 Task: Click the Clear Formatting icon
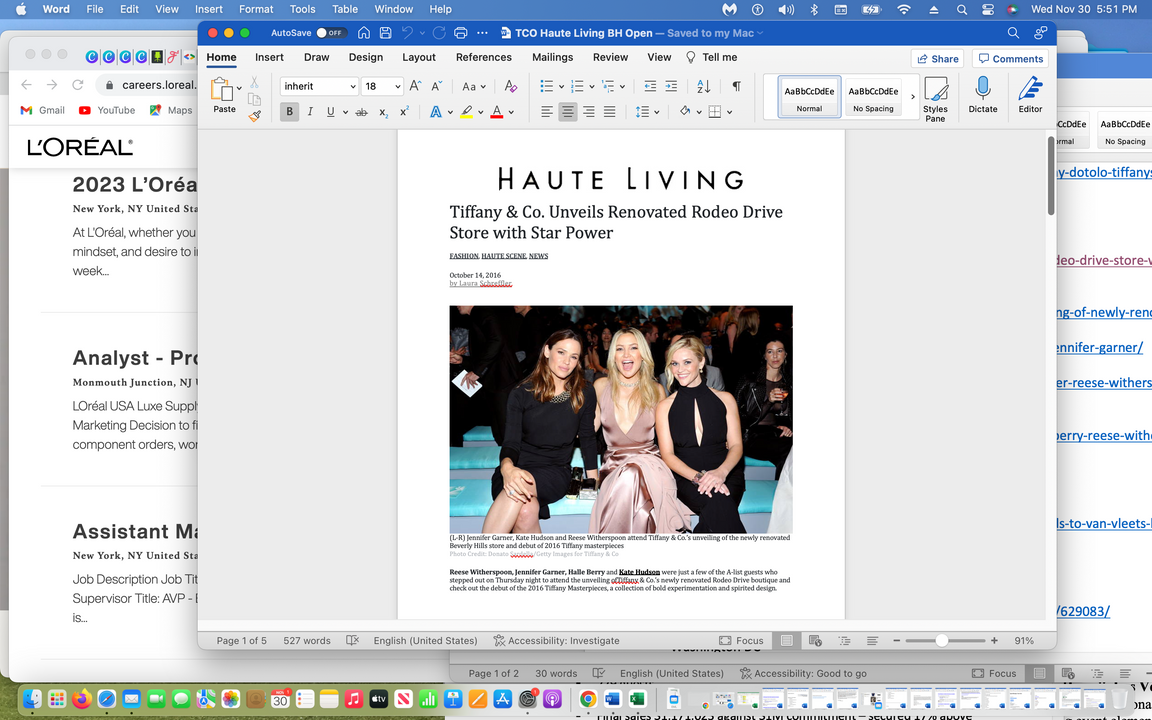pos(510,87)
